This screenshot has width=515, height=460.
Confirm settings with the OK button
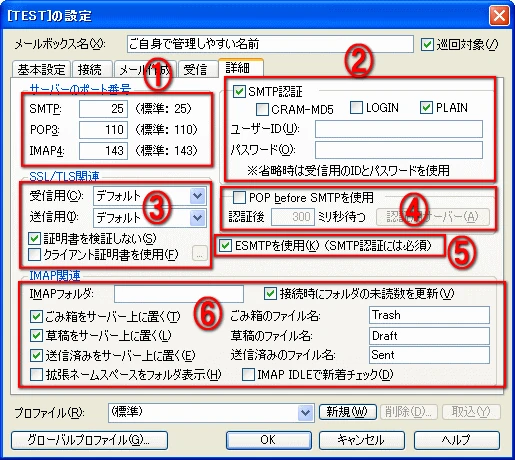coord(269,440)
